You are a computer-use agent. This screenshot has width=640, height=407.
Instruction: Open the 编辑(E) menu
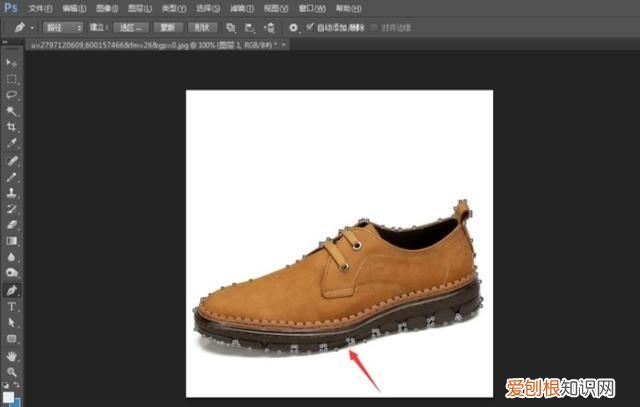tap(74, 9)
